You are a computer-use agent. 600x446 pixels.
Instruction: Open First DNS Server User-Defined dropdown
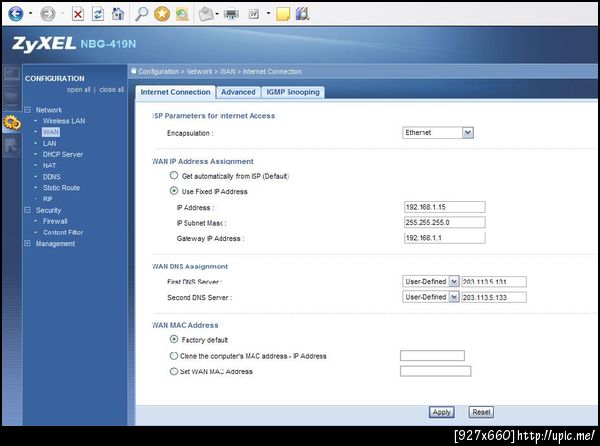pos(430,282)
